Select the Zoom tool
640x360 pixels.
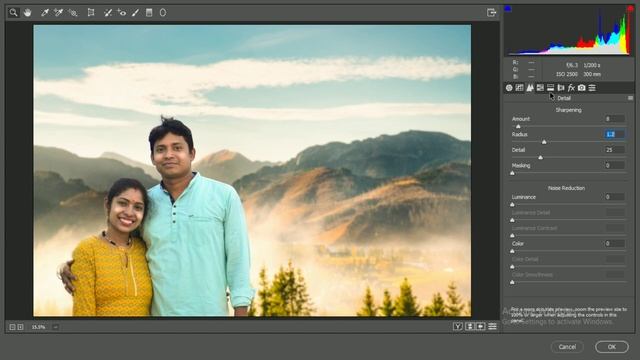pos(13,13)
